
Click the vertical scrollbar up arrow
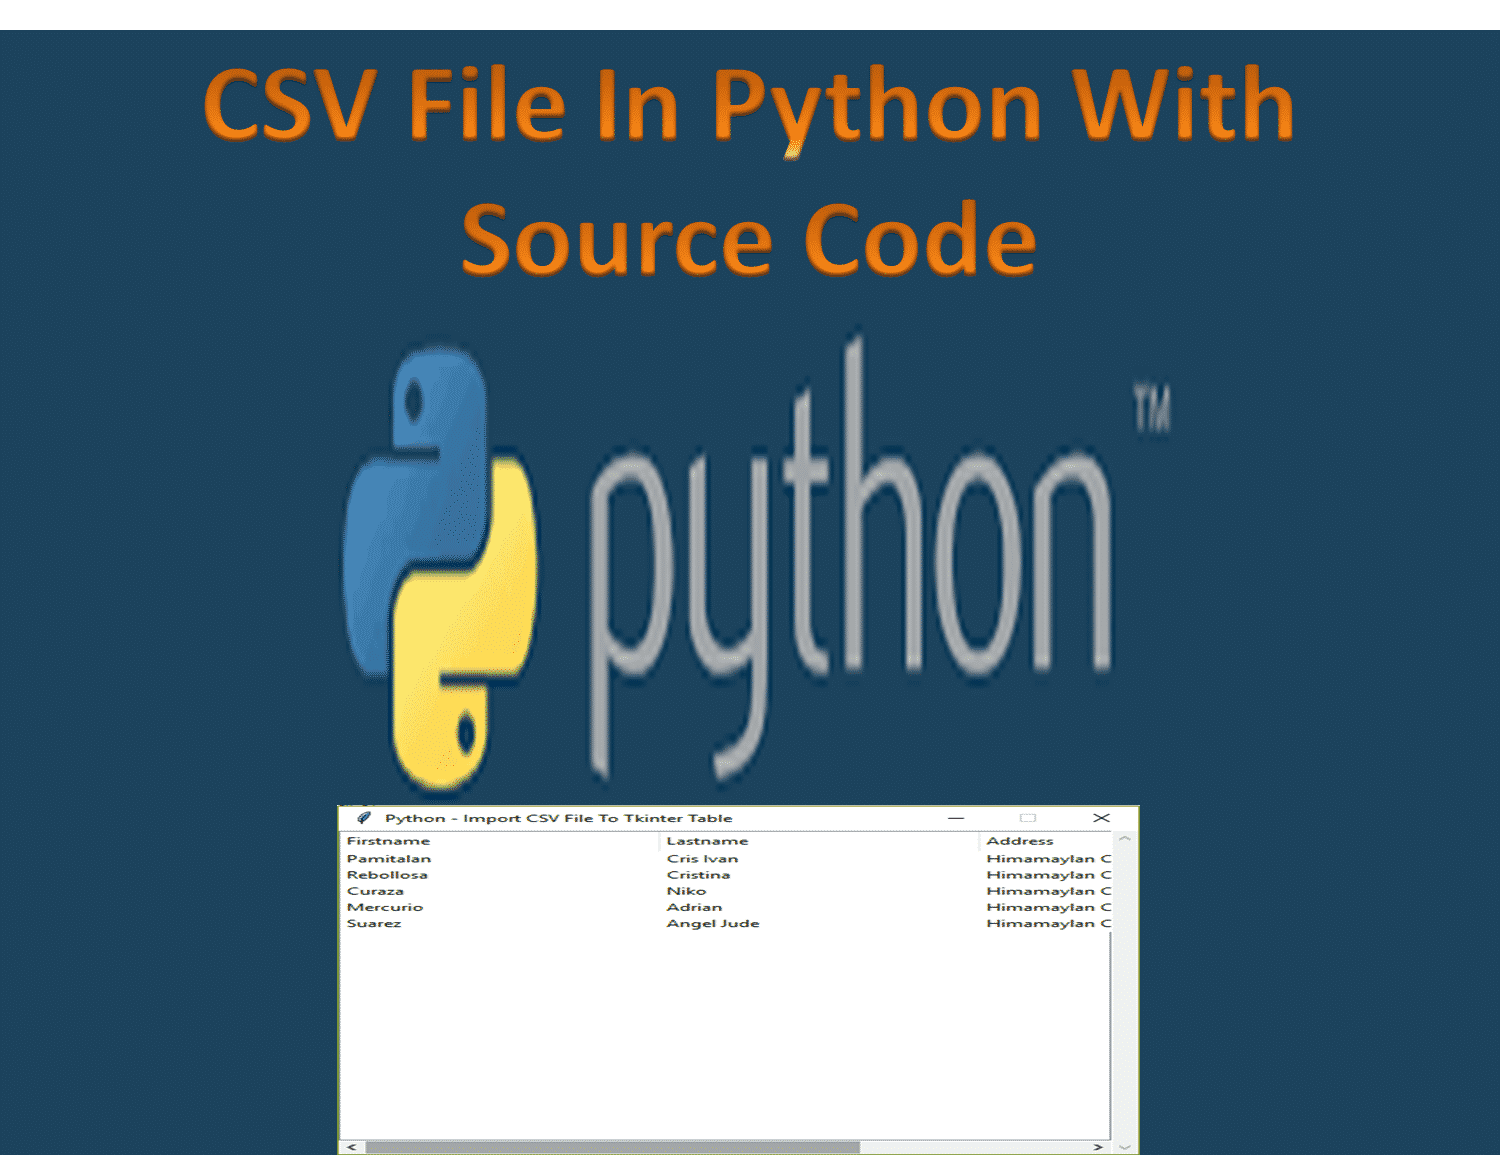(x=1125, y=840)
